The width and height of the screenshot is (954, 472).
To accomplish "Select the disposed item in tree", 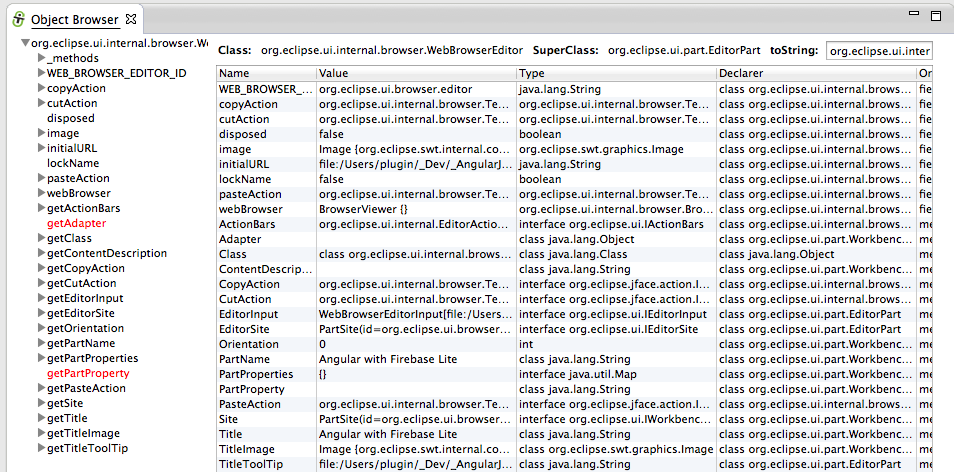I will click(70, 118).
